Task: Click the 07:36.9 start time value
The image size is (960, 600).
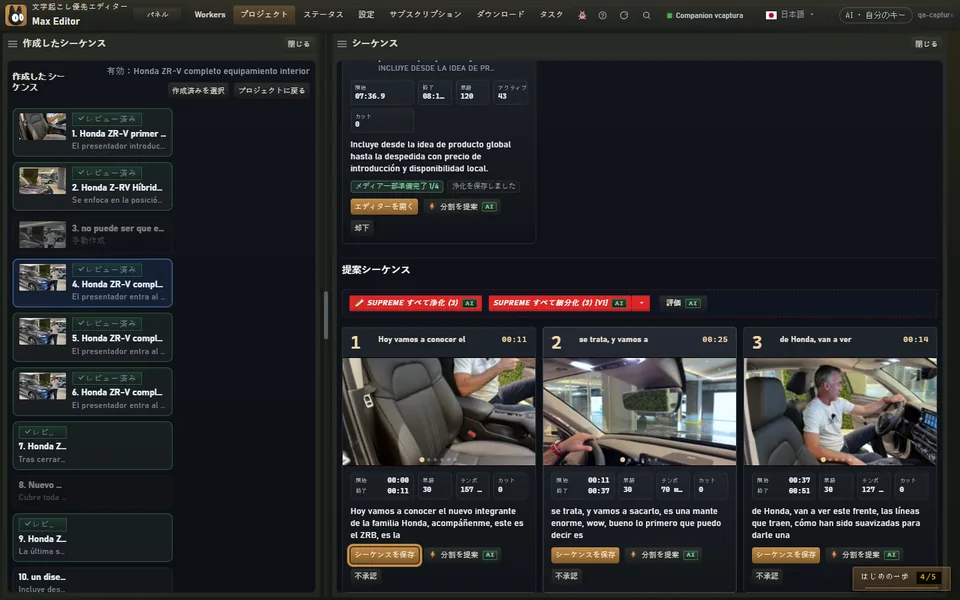Action: click(x=370, y=96)
